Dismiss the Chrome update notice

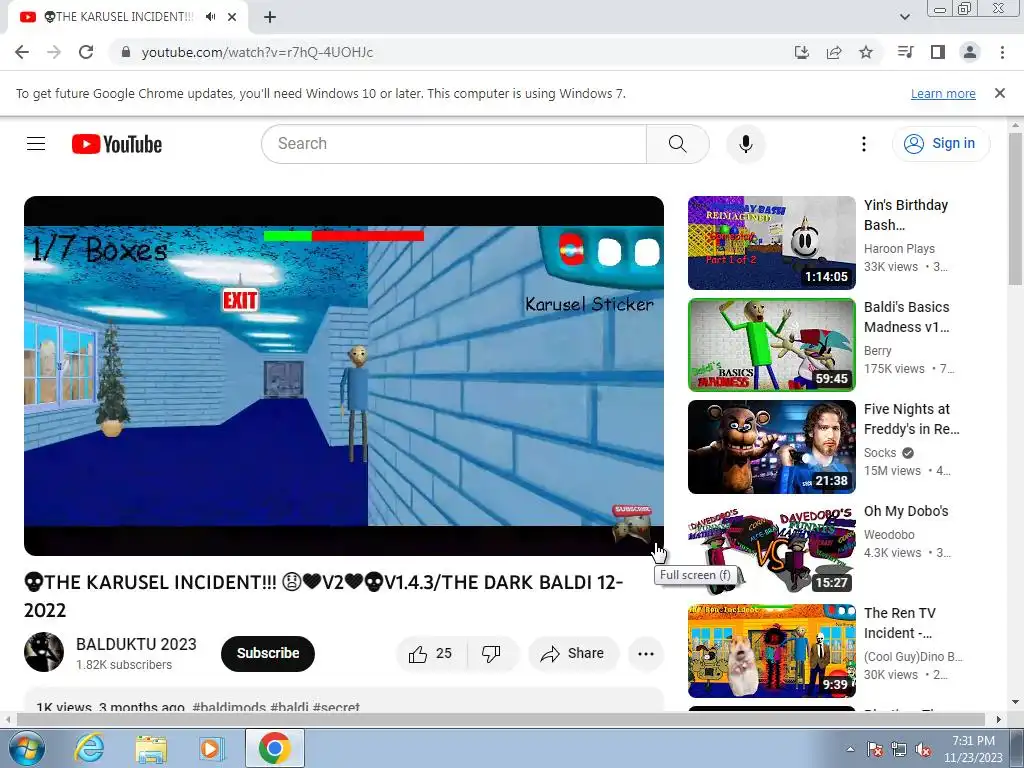1000,93
